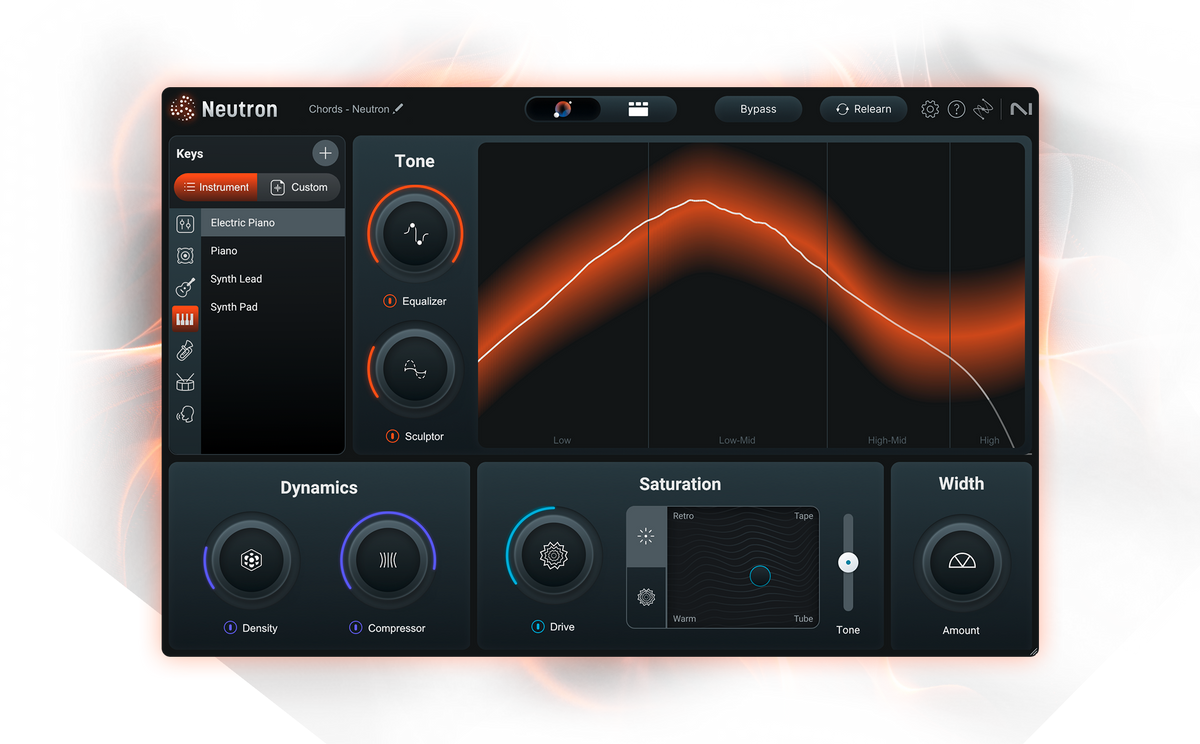Viewport: 1200px width, 744px height.
Task: Select the mixer faders category icon
Action: click(185, 224)
